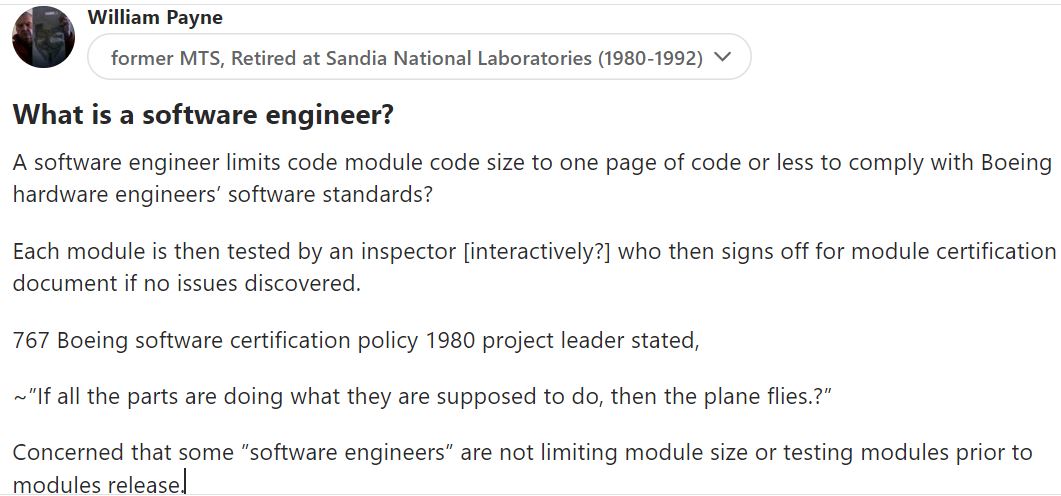Image resolution: width=1061 pixels, height=496 pixels.
Task: Click the 'Concerned that some' line
Action: point(522,451)
